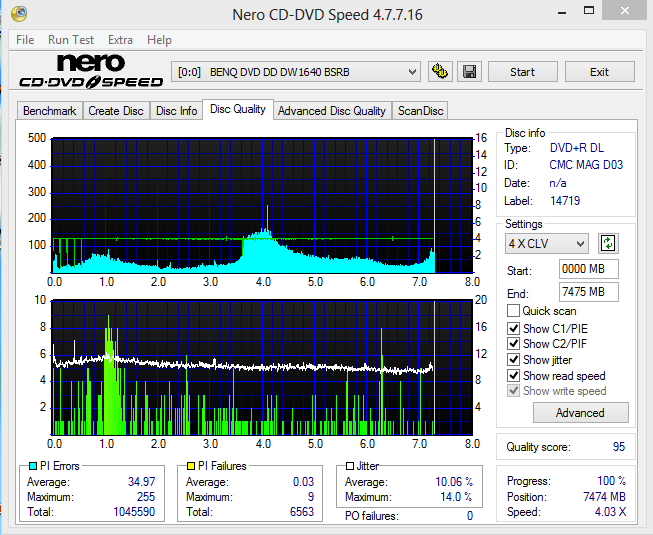Click the PI Failures and jitter graph
The height and width of the screenshot is (535, 653).
(262, 368)
